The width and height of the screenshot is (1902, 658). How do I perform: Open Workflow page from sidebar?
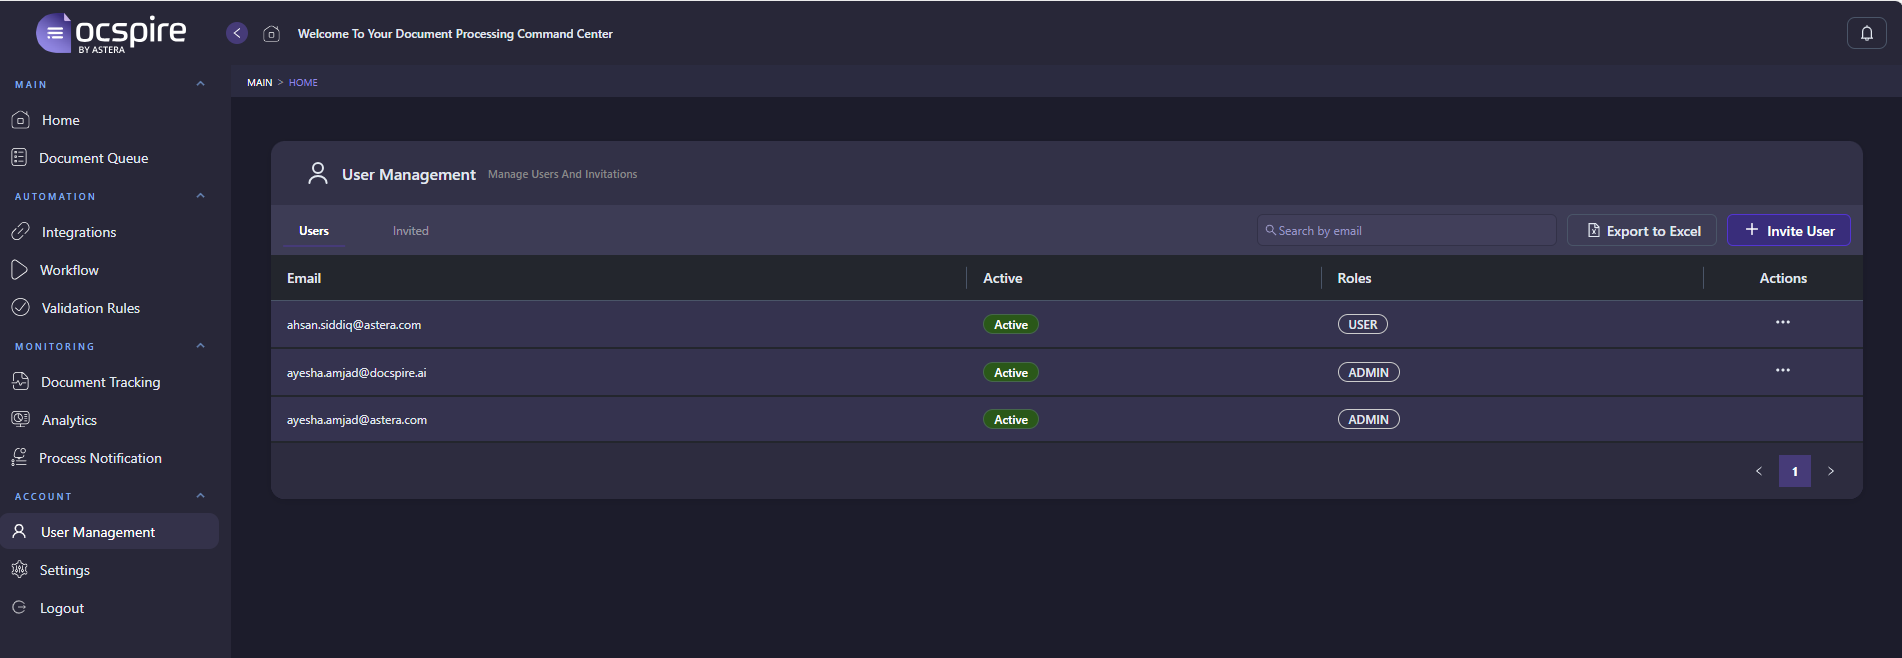pos(69,270)
